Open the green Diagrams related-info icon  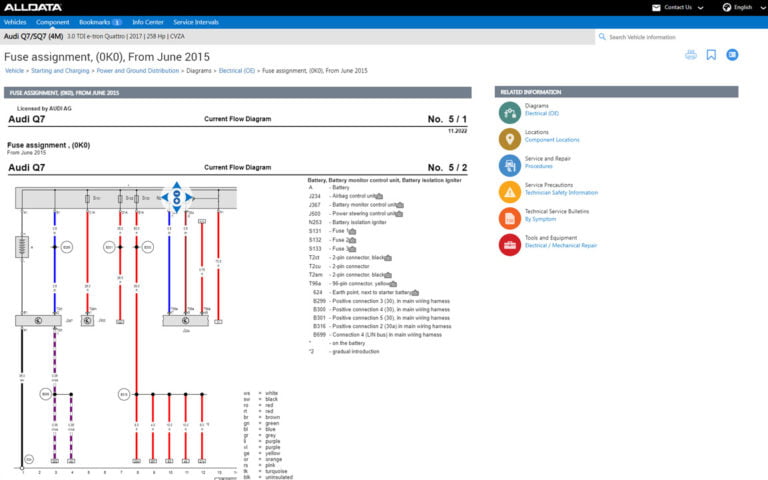click(x=510, y=113)
